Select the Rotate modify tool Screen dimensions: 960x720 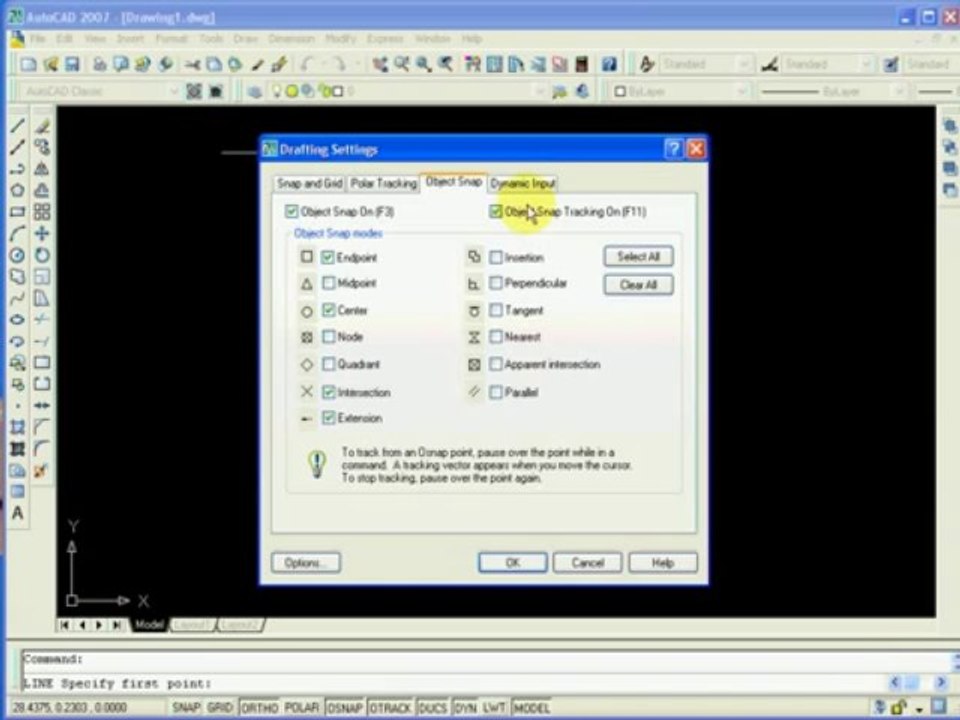tap(42, 255)
